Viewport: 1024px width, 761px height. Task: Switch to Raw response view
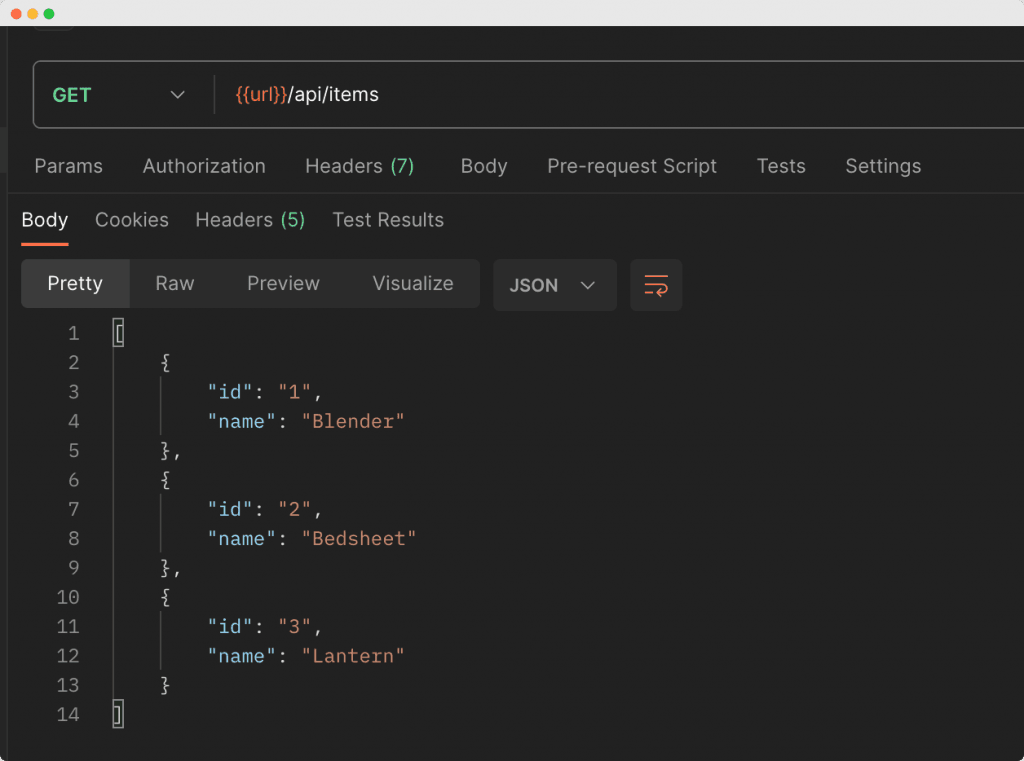pos(174,283)
